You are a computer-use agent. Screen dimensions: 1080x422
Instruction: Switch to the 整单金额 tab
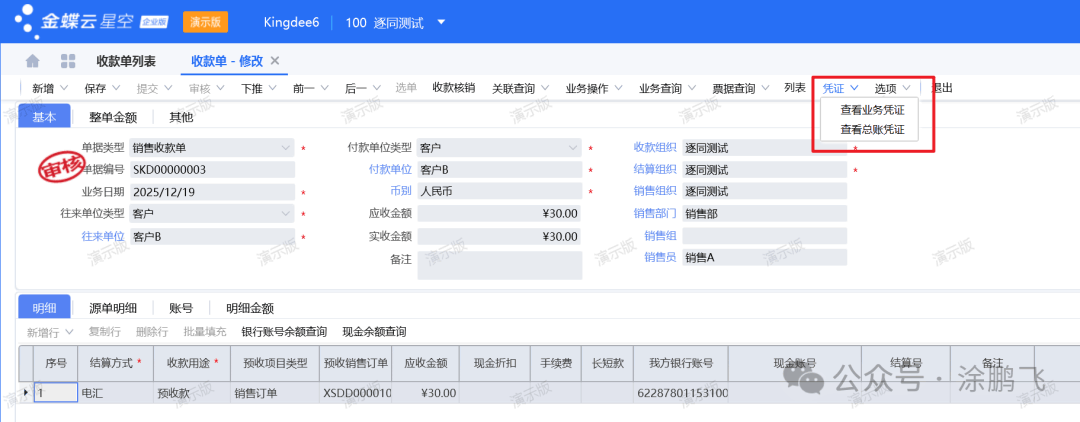coord(112,117)
